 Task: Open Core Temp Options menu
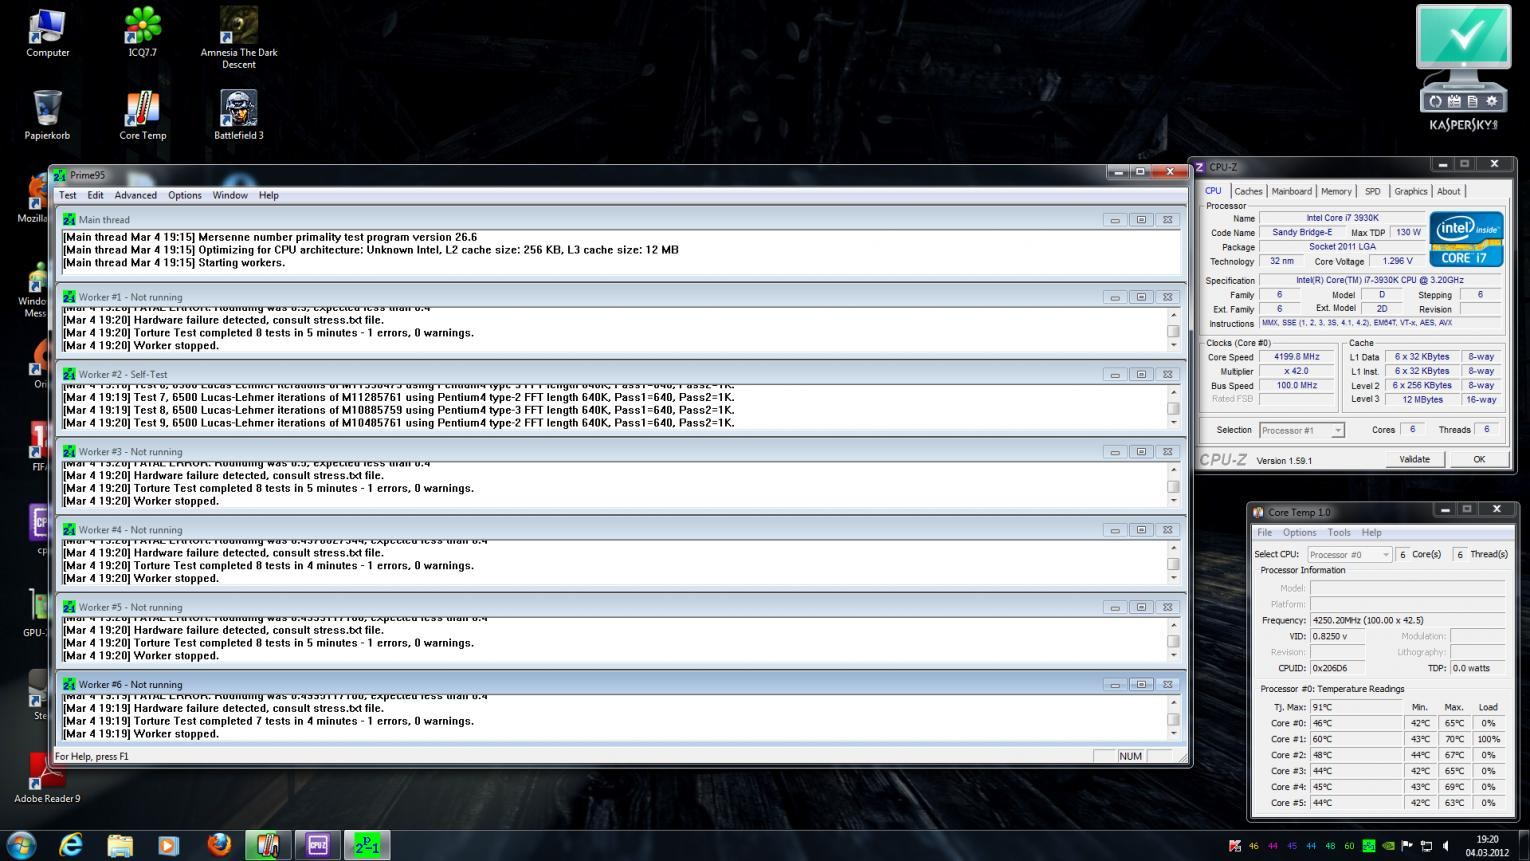click(x=1299, y=532)
